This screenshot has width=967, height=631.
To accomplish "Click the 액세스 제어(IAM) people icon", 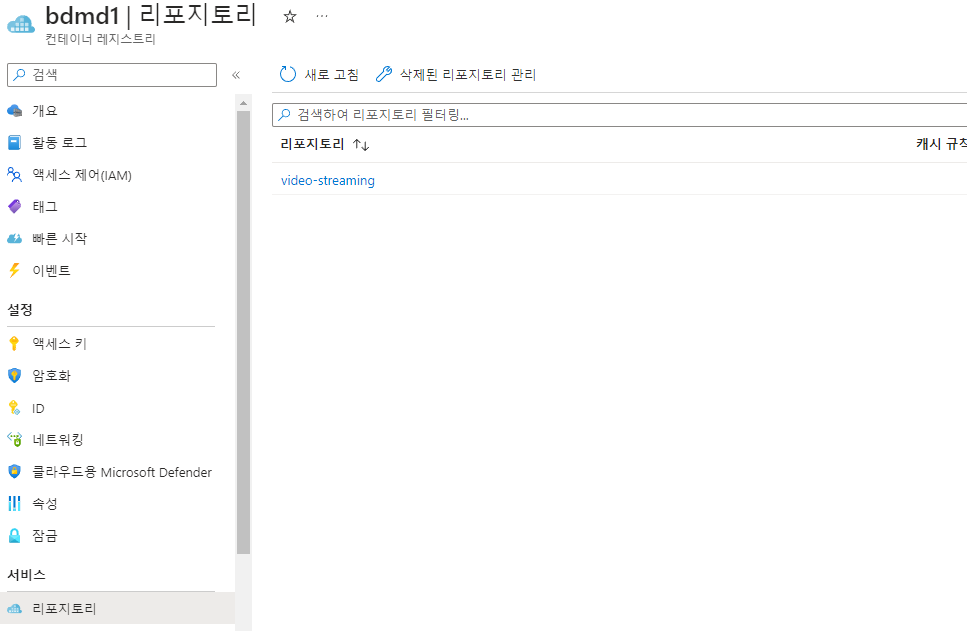I will (x=15, y=175).
